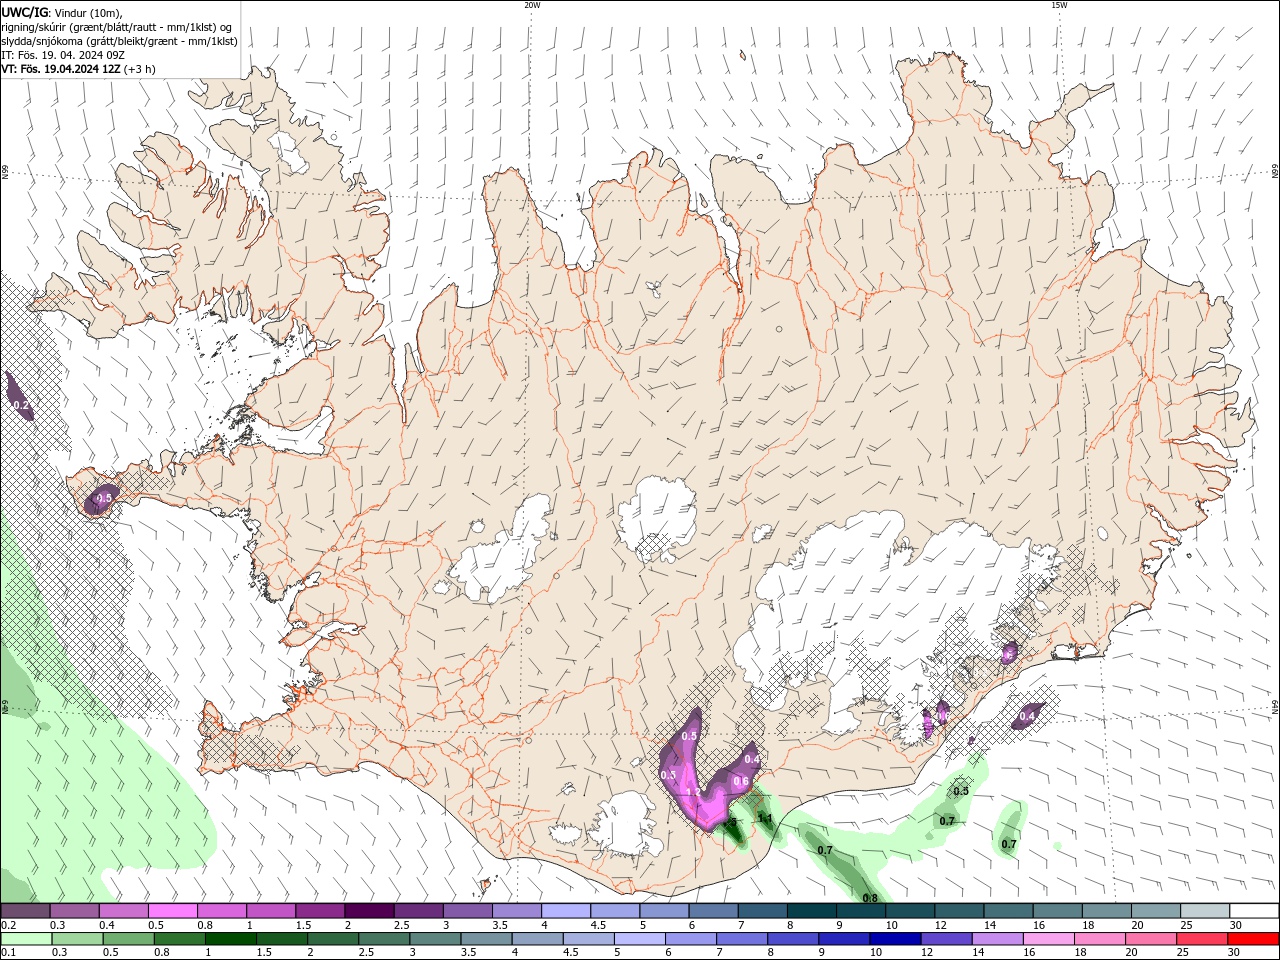Click the 3 swatch in the snow scale
The width and height of the screenshot is (1280, 960).
pos(467,911)
